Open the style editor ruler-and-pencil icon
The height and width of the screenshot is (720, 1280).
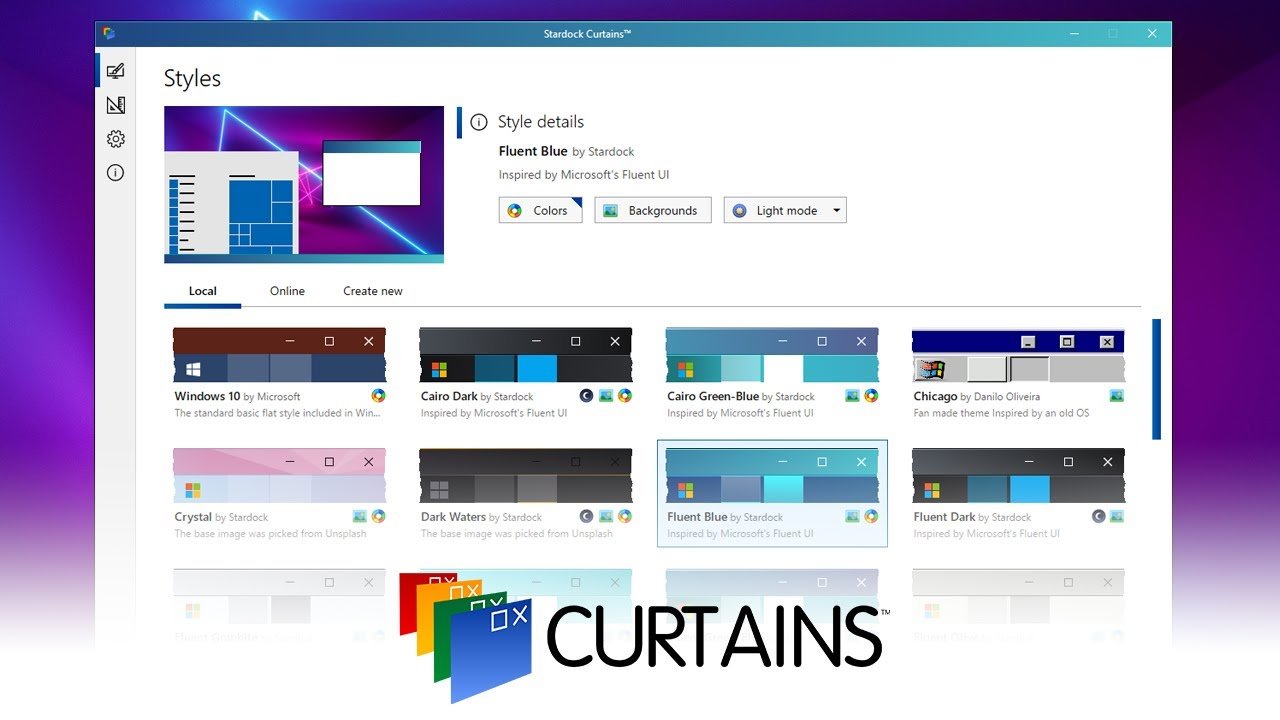(115, 105)
